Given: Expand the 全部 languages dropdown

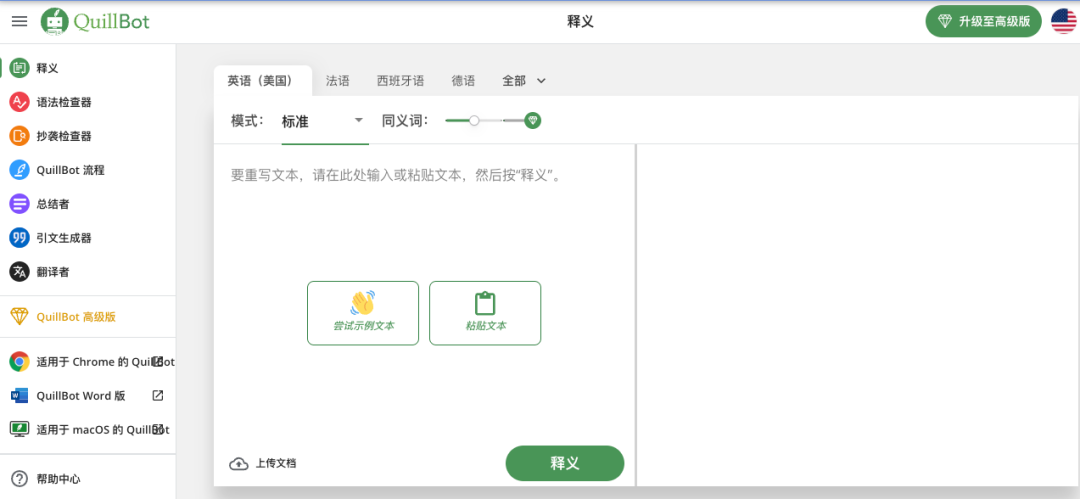Looking at the screenshot, I should pyautogui.click(x=524, y=81).
